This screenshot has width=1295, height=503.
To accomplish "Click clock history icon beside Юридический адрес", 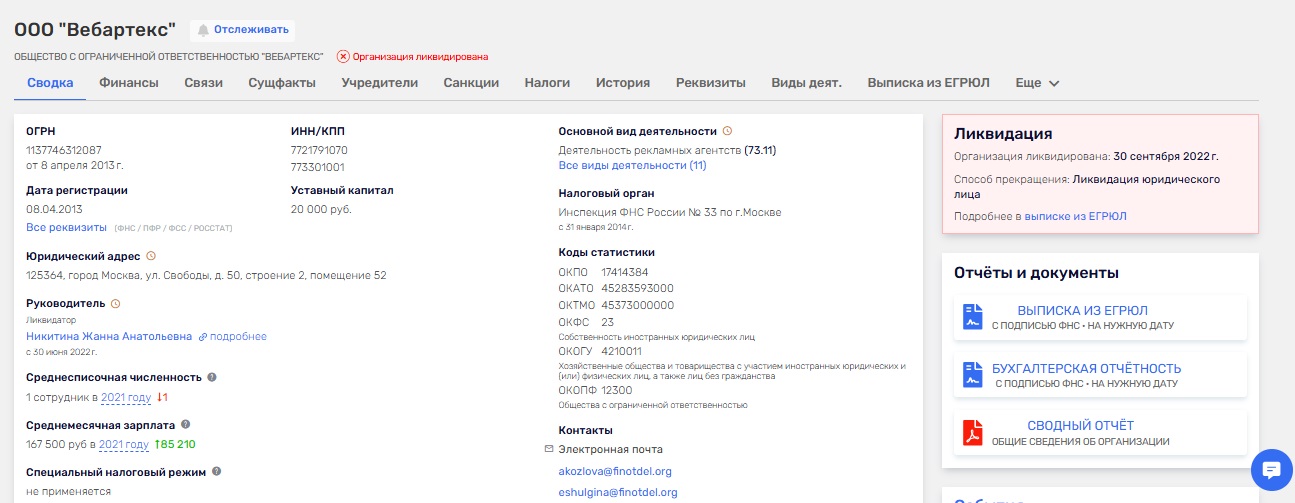I will (x=151, y=256).
